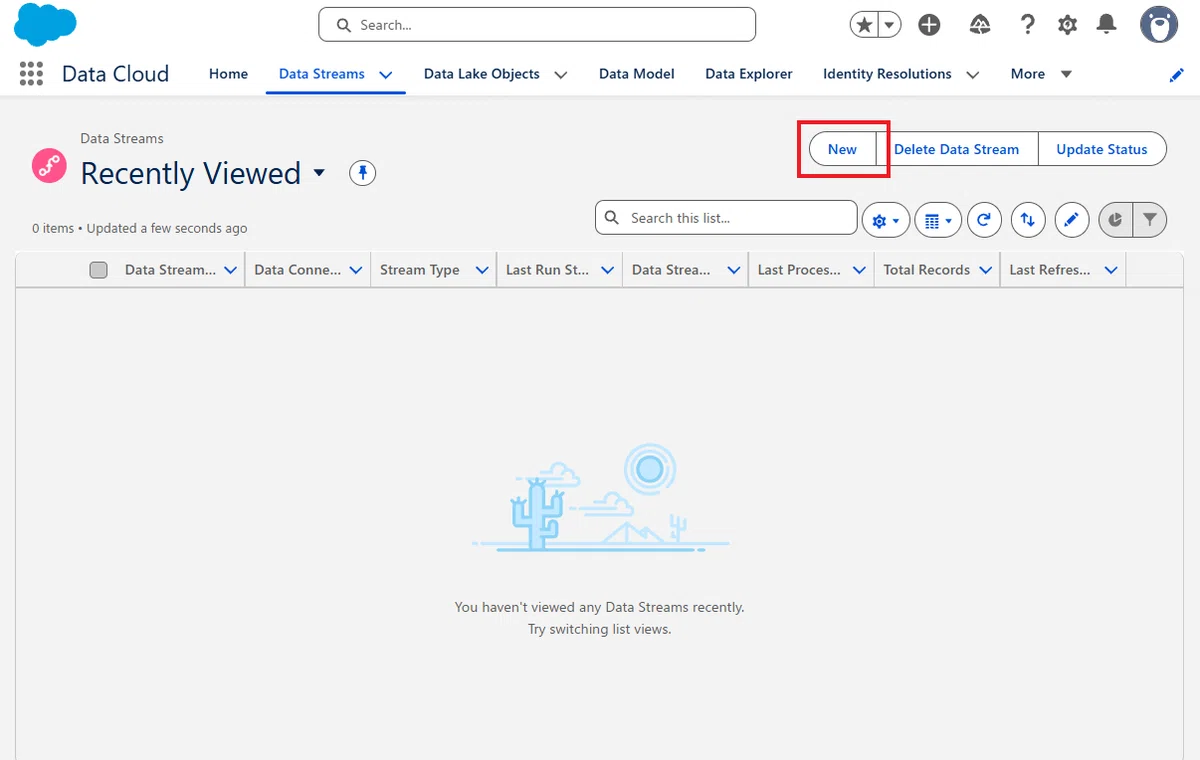Open the Last Refreshed column menu chevron
The width and height of the screenshot is (1200, 760).
click(x=1111, y=270)
